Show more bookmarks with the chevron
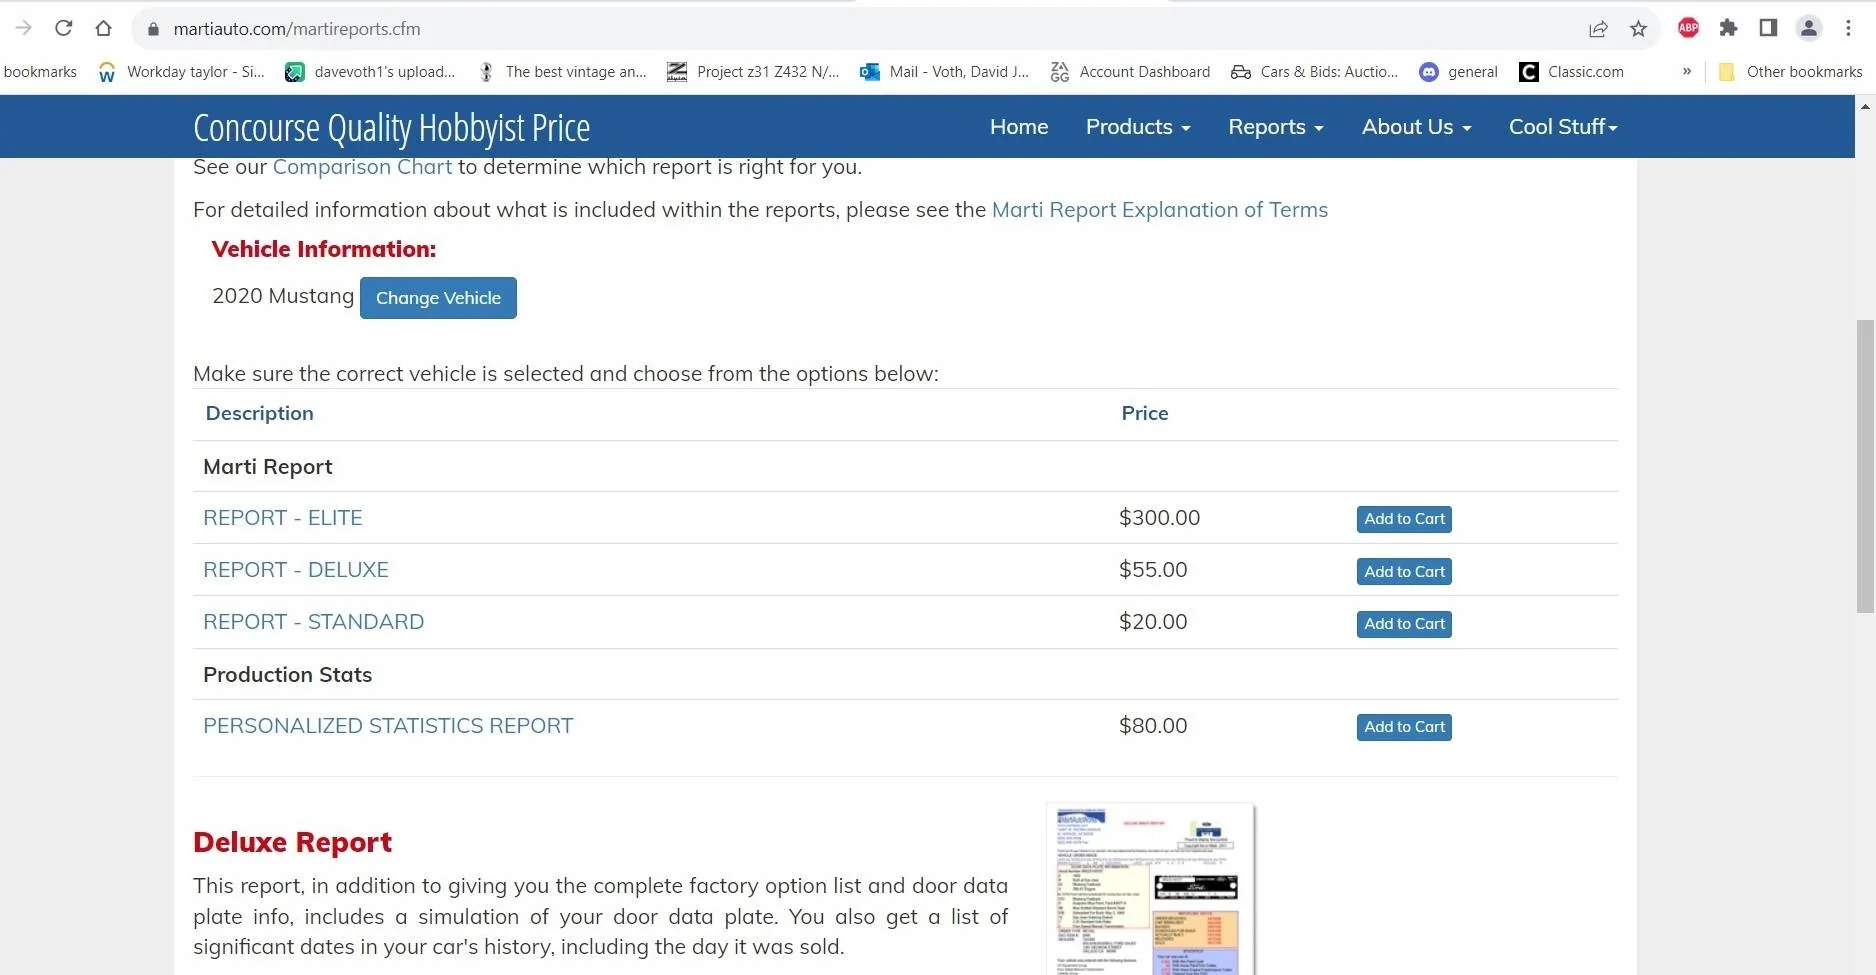 point(1687,71)
